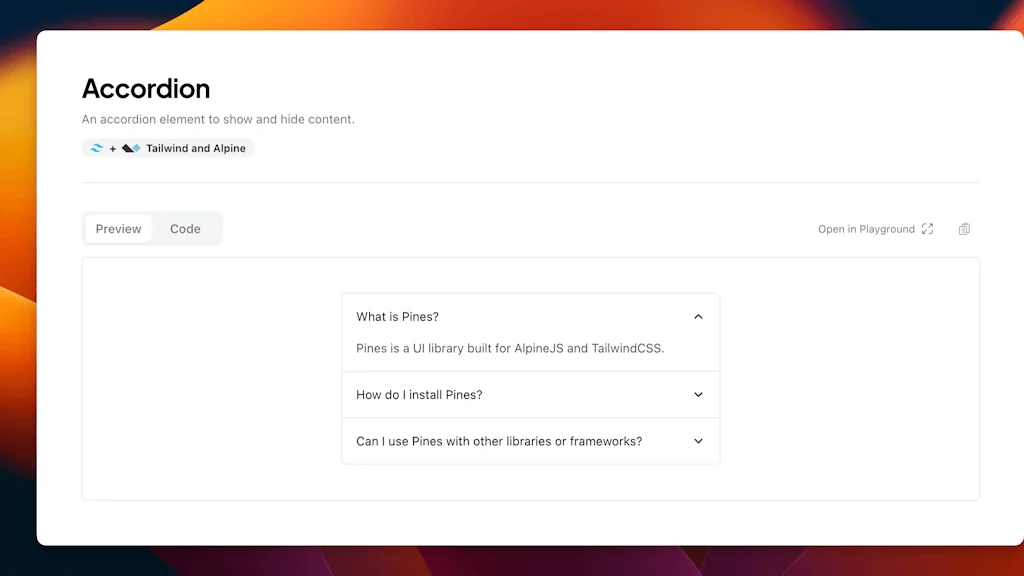
Task: Copy the code using the clipboard icon
Action: pyautogui.click(x=964, y=229)
